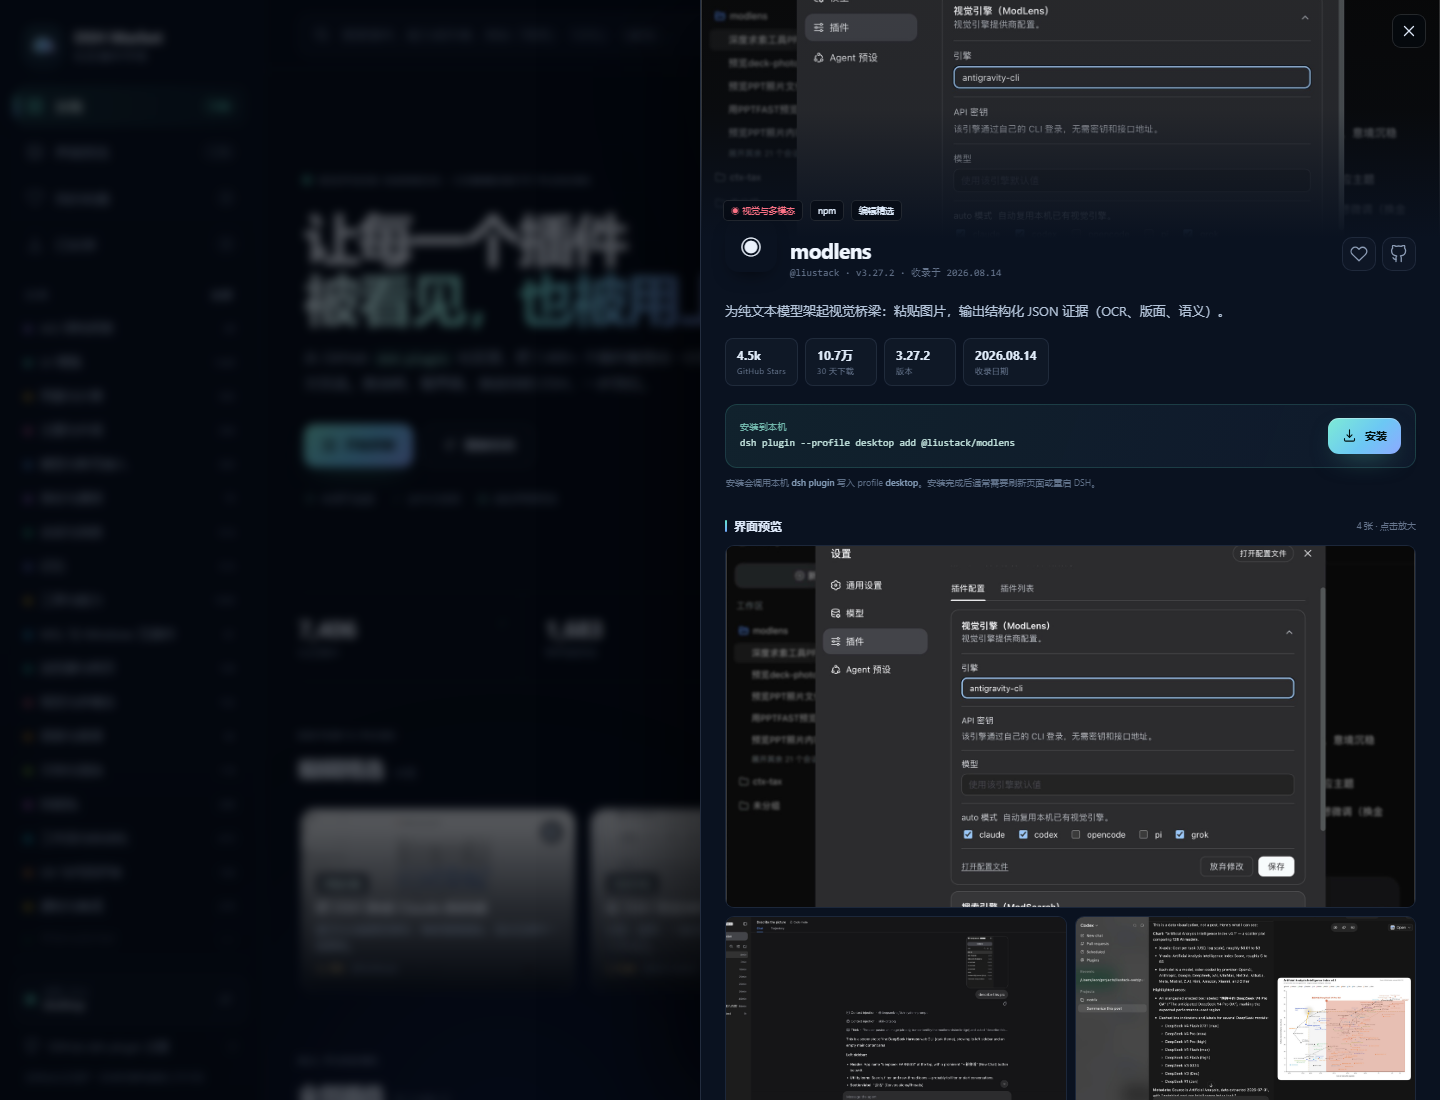This screenshot has width=1440, height=1100.
Task: Open the chart analysis preview thumbnail
Action: [x=1245, y=1008]
